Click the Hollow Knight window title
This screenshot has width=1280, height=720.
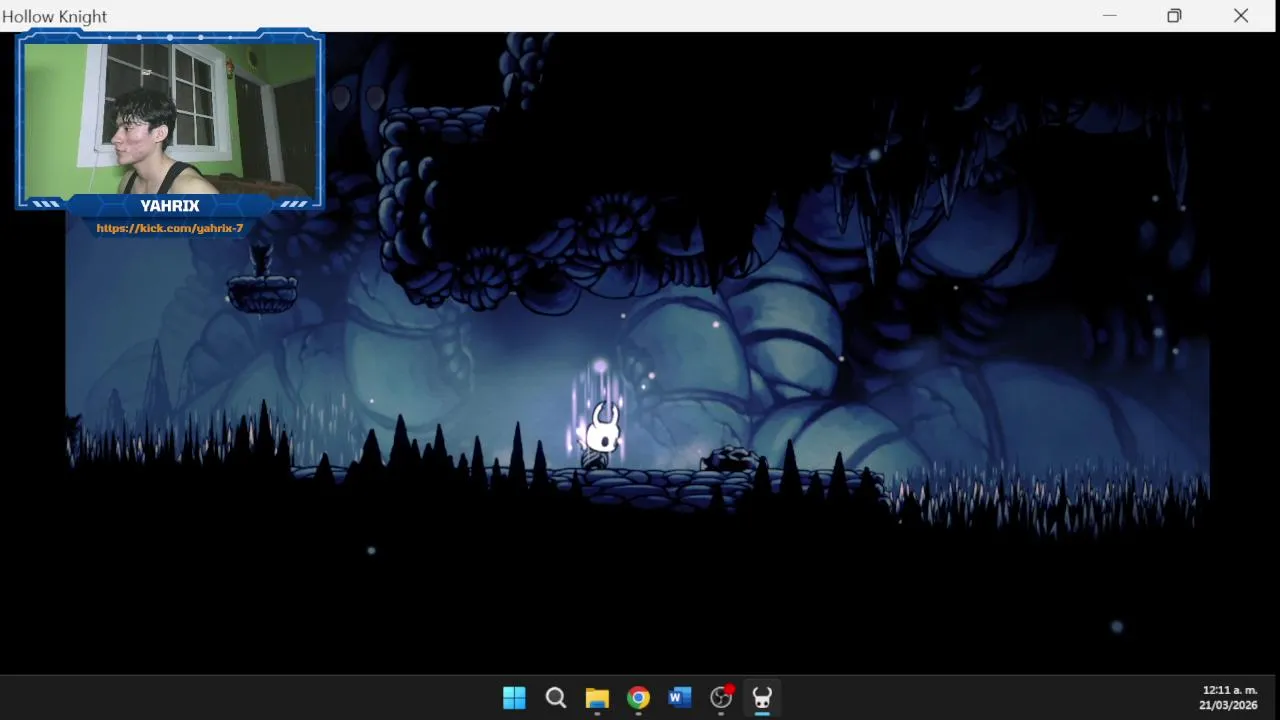click(55, 16)
